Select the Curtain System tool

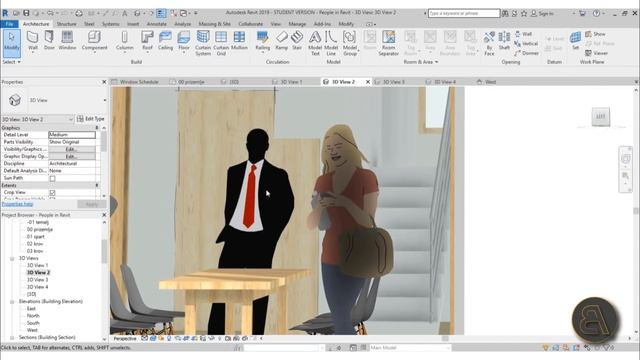click(203, 43)
